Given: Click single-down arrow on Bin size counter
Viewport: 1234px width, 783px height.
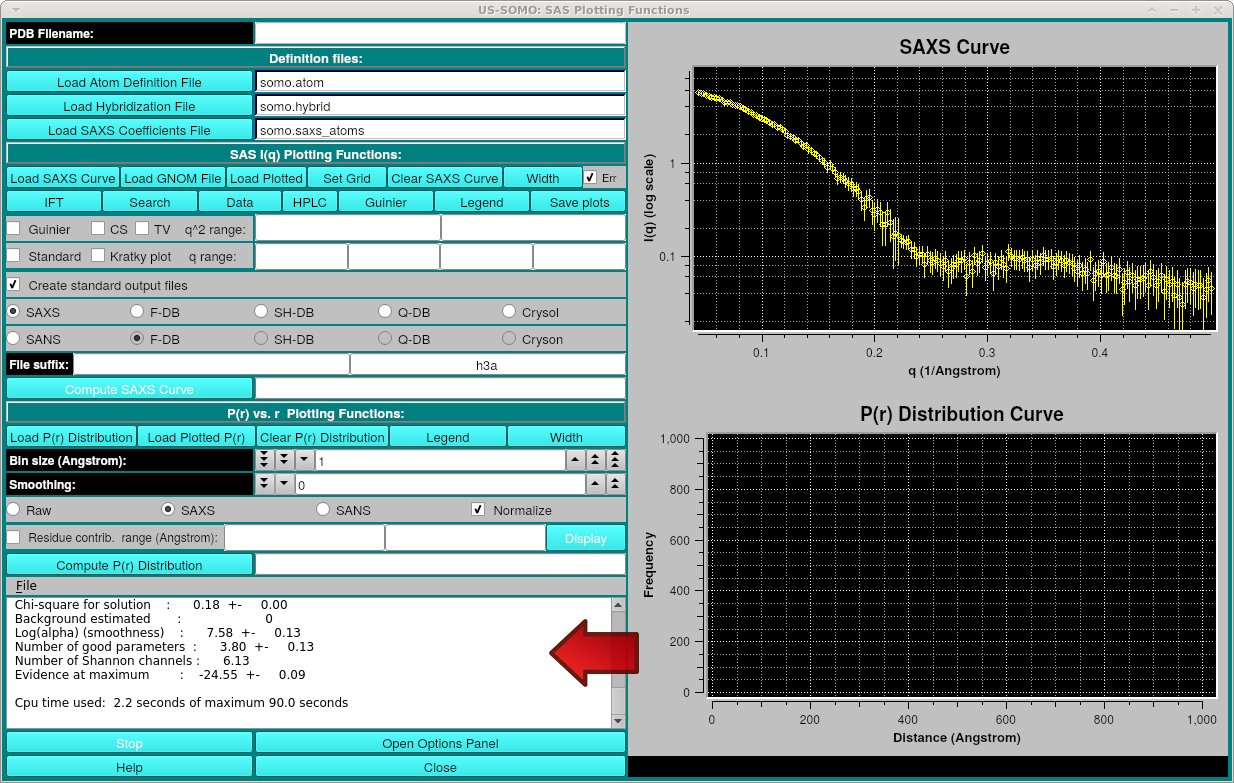Looking at the screenshot, I should [303, 460].
